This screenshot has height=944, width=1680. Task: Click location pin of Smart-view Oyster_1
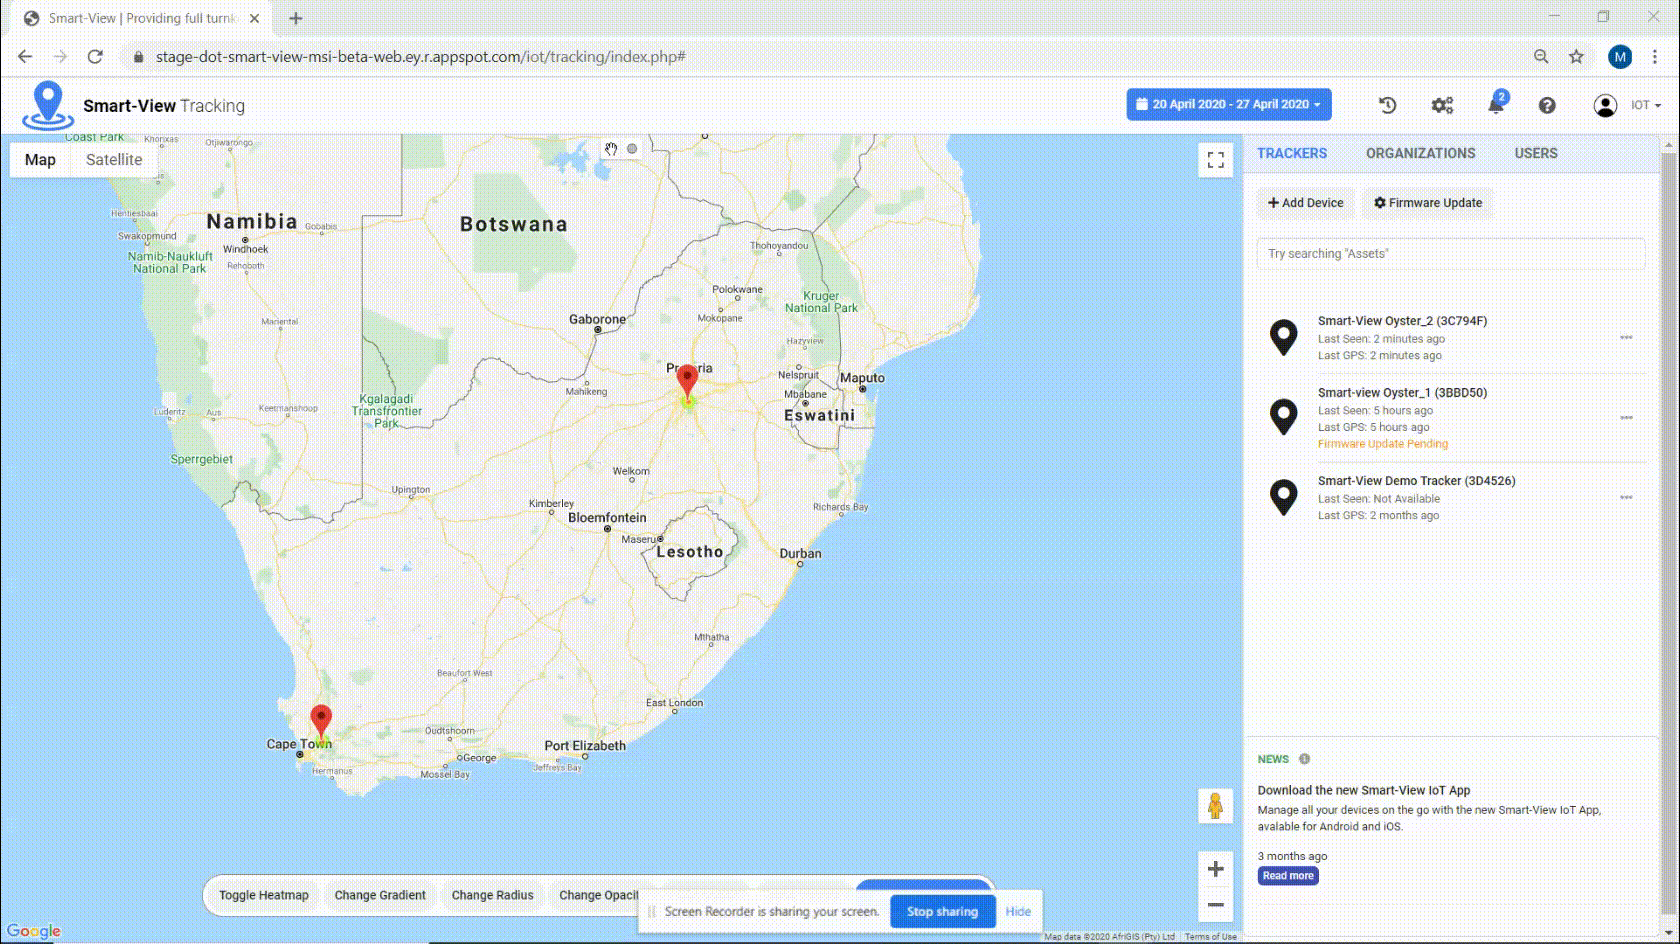pyautogui.click(x=1283, y=417)
